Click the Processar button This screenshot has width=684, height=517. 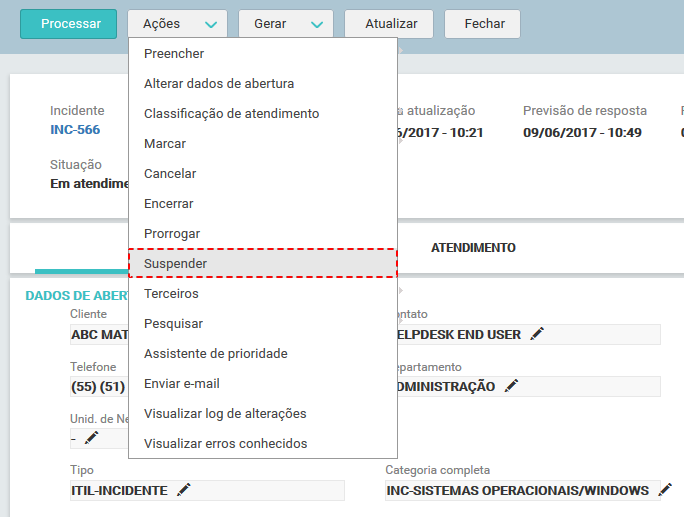[68, 24]
